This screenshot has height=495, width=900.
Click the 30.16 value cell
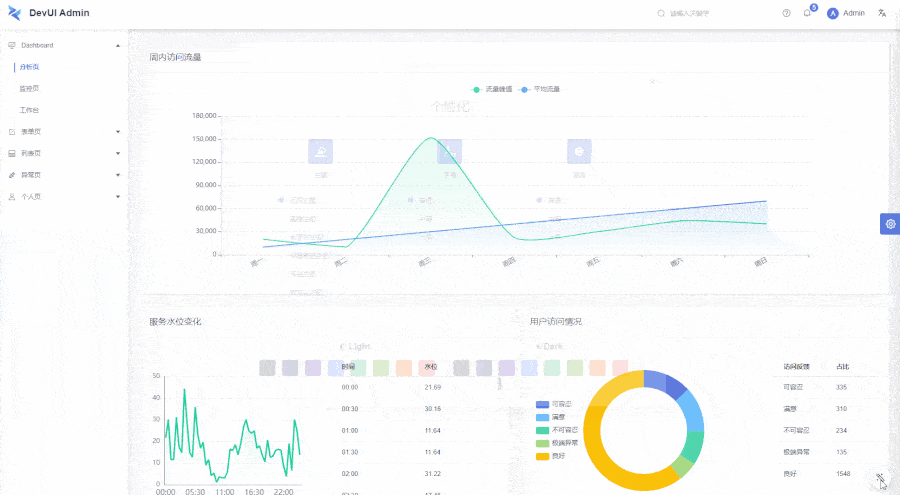(x=433, y=409)
